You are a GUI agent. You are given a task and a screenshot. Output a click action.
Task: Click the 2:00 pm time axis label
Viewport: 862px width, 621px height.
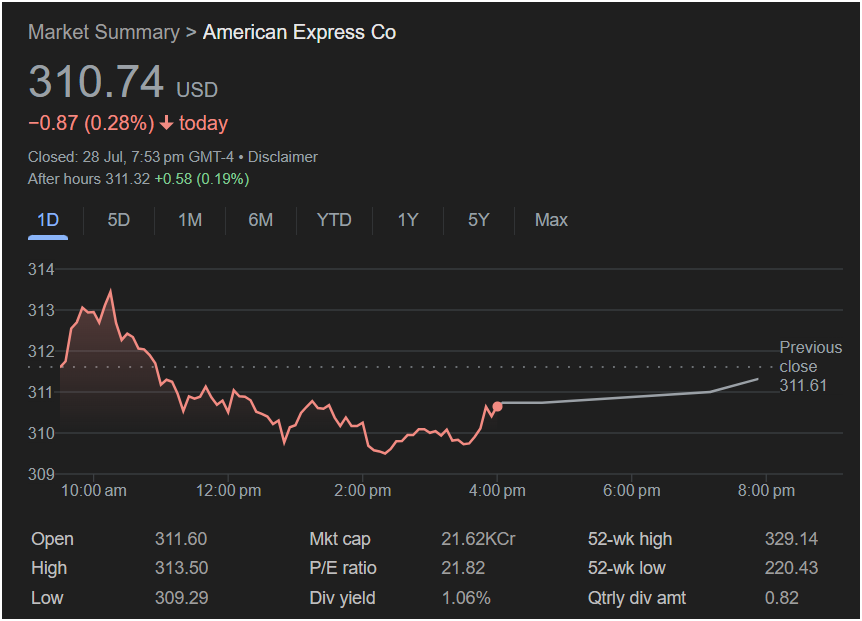pos(363,491)
